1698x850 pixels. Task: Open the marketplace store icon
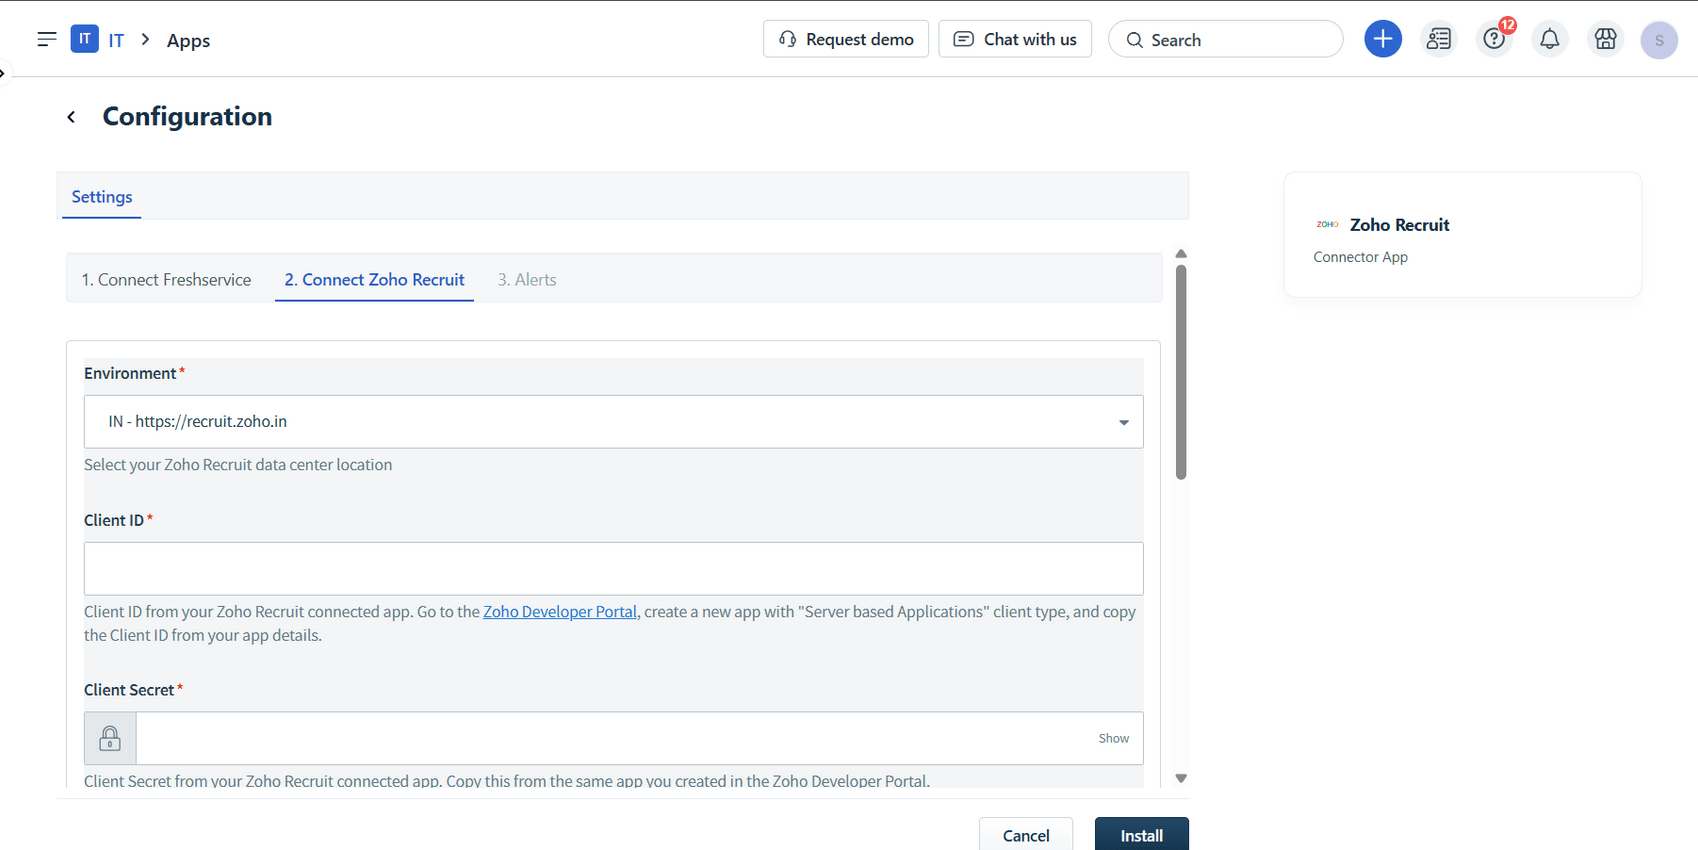[1605, 39]
